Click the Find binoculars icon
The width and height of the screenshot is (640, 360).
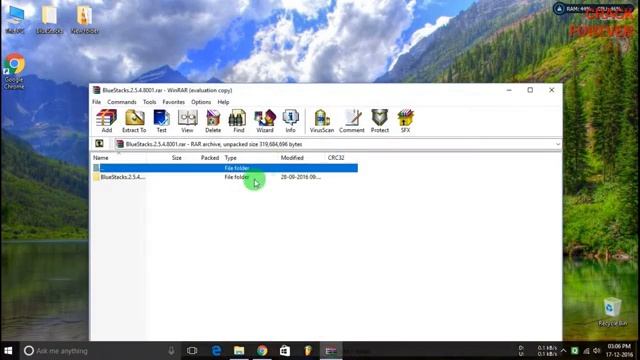[238, 121]
